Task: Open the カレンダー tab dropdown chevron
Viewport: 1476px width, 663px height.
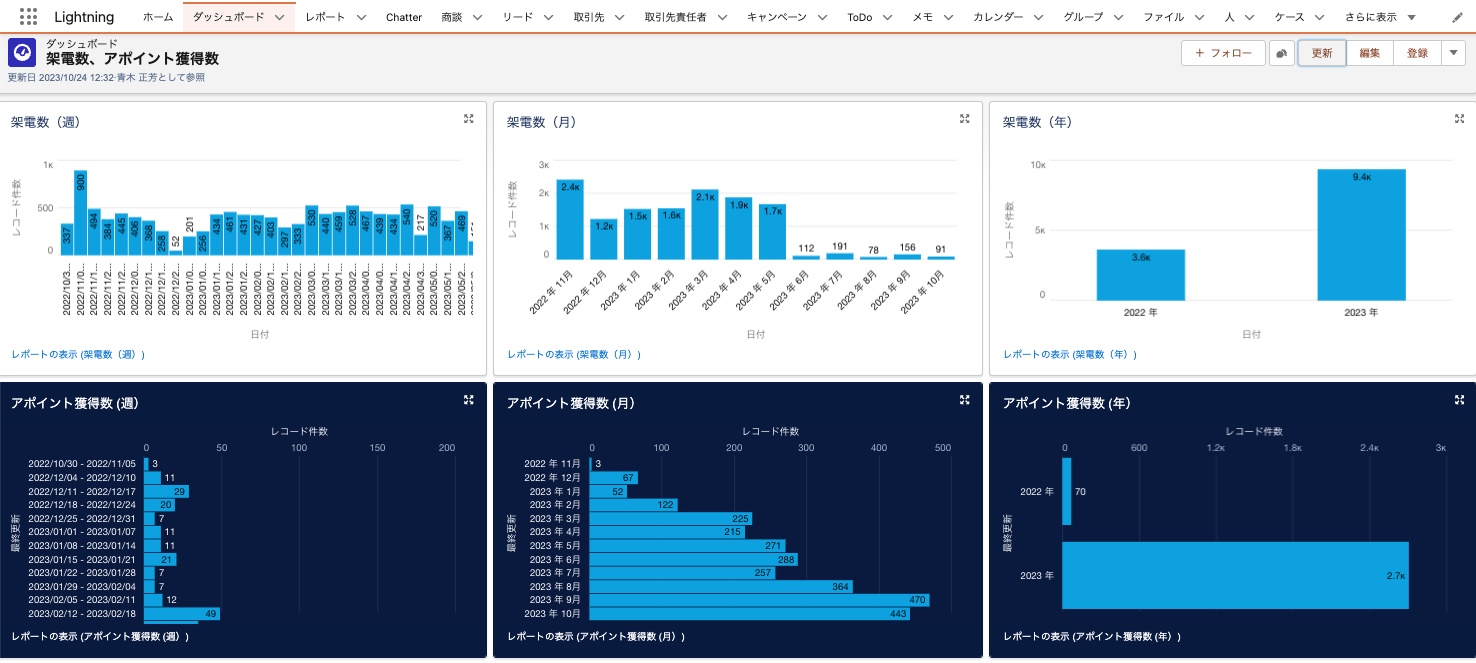Action: [1039, 18]
